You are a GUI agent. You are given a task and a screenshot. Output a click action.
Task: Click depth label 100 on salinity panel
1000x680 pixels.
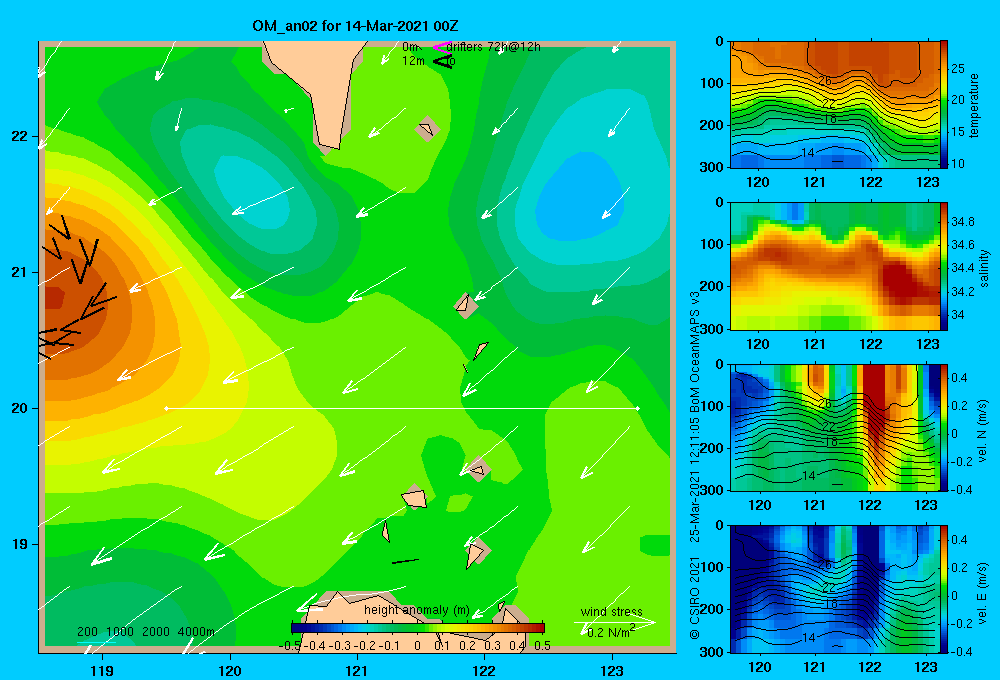point(713,244)
